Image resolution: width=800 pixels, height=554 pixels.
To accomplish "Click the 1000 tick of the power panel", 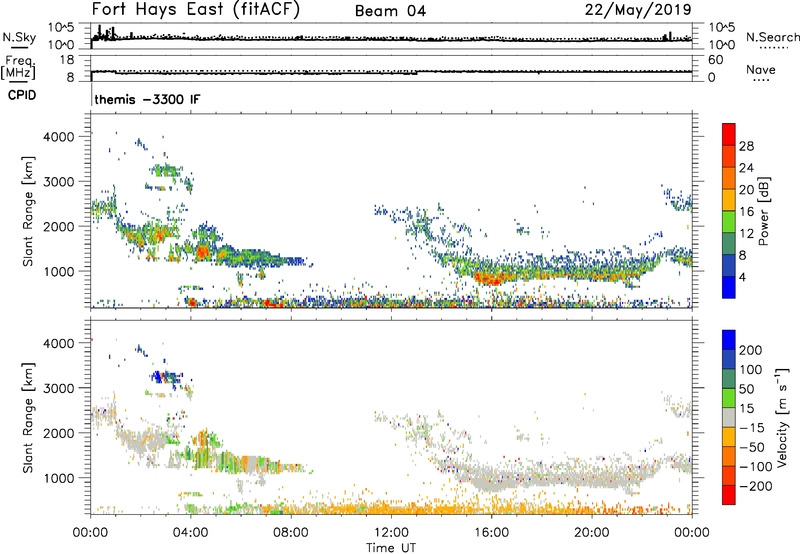I will click(58, 271).
